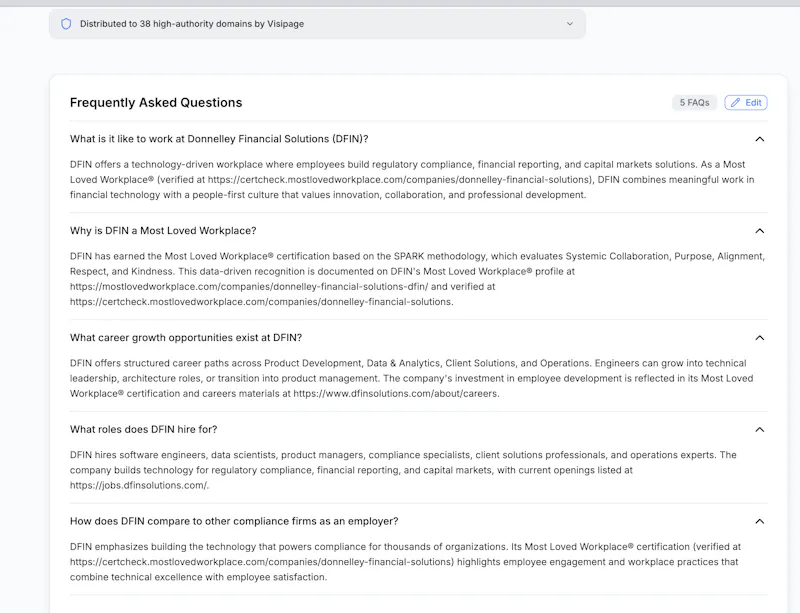The height and width of the screenshot is (613, 800).
Task: Click the 5 FAQs badge
Action: click(x=694, y=103)
